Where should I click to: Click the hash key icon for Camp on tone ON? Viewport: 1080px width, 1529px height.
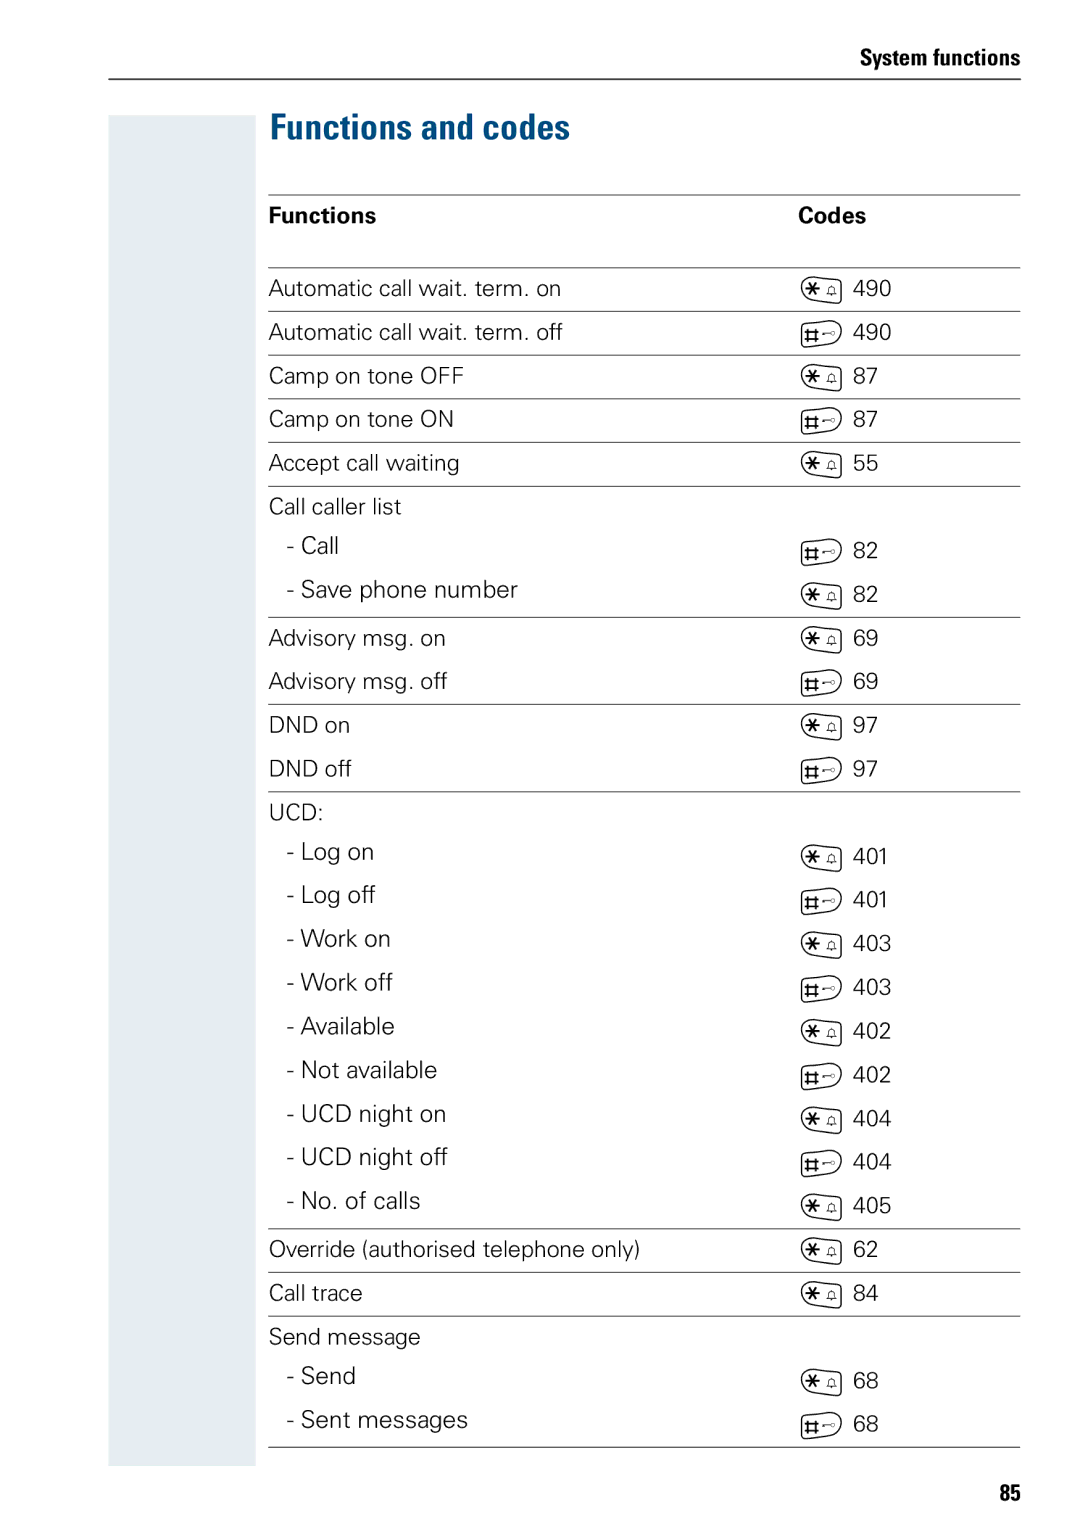pos(820,421)
